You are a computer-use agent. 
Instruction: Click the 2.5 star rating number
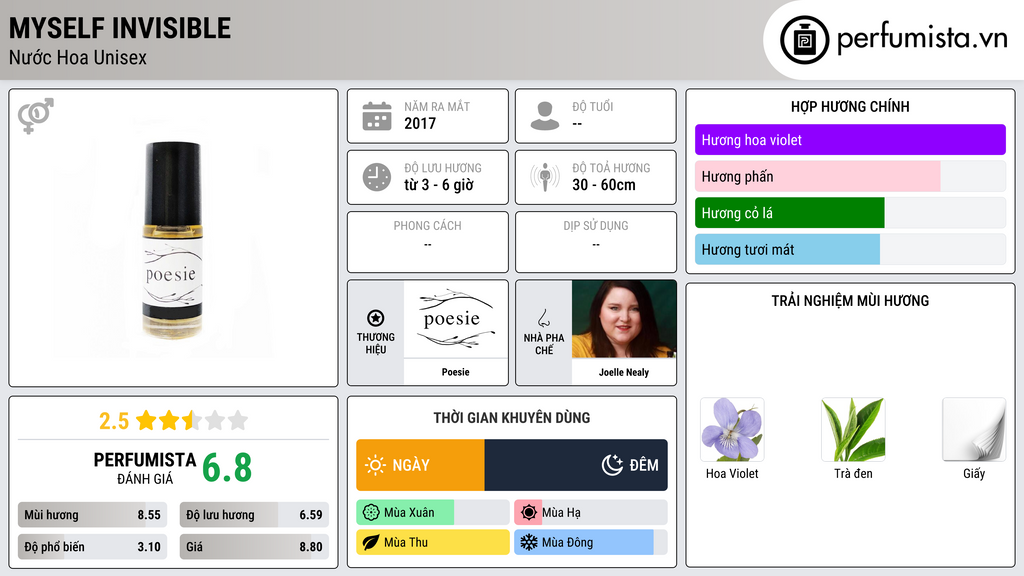(114, 421)
